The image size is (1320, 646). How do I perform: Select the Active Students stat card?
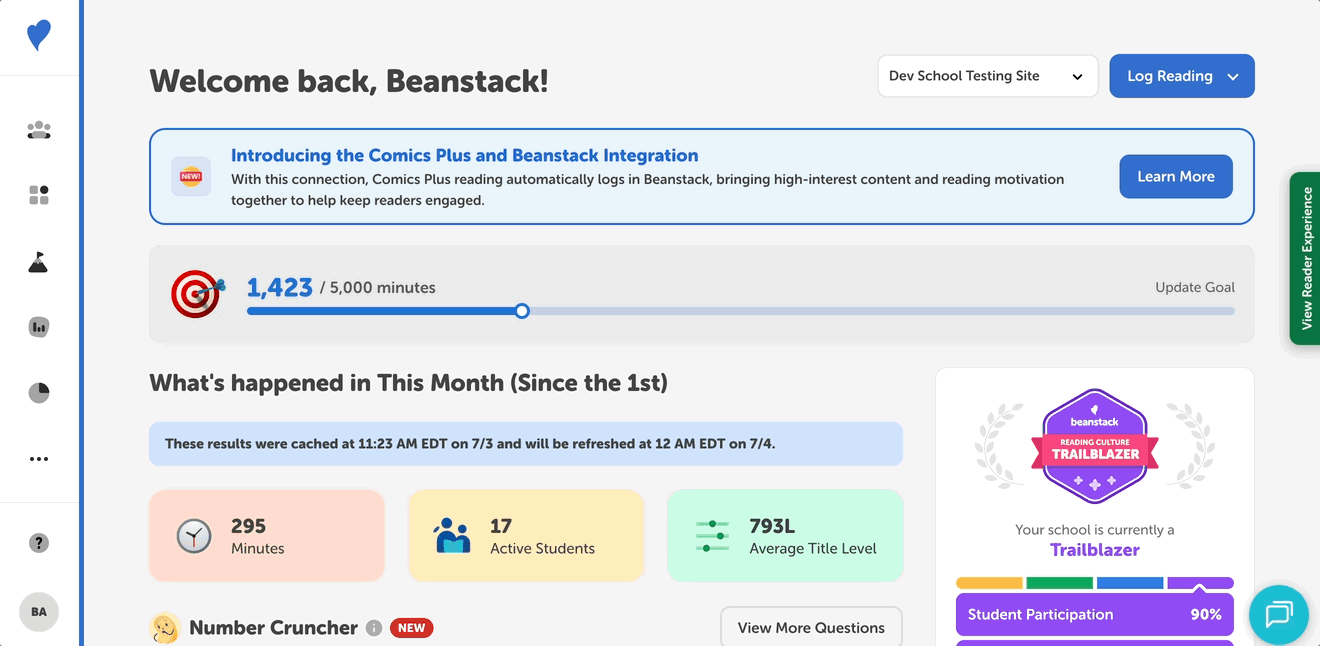(526, 536)
